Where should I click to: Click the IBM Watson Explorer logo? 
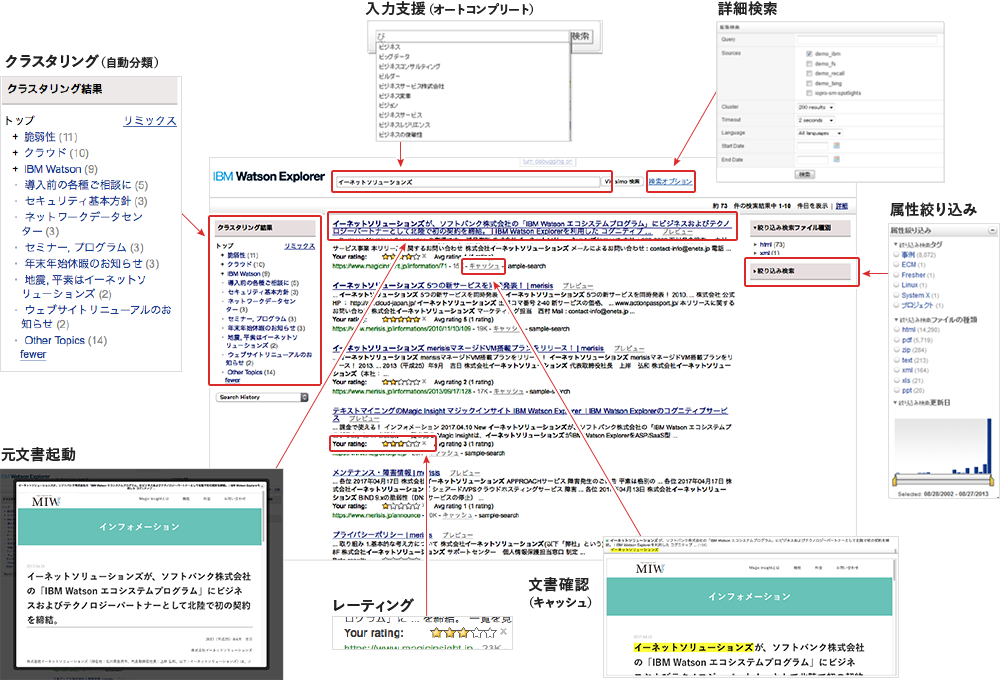click(268, 177)
